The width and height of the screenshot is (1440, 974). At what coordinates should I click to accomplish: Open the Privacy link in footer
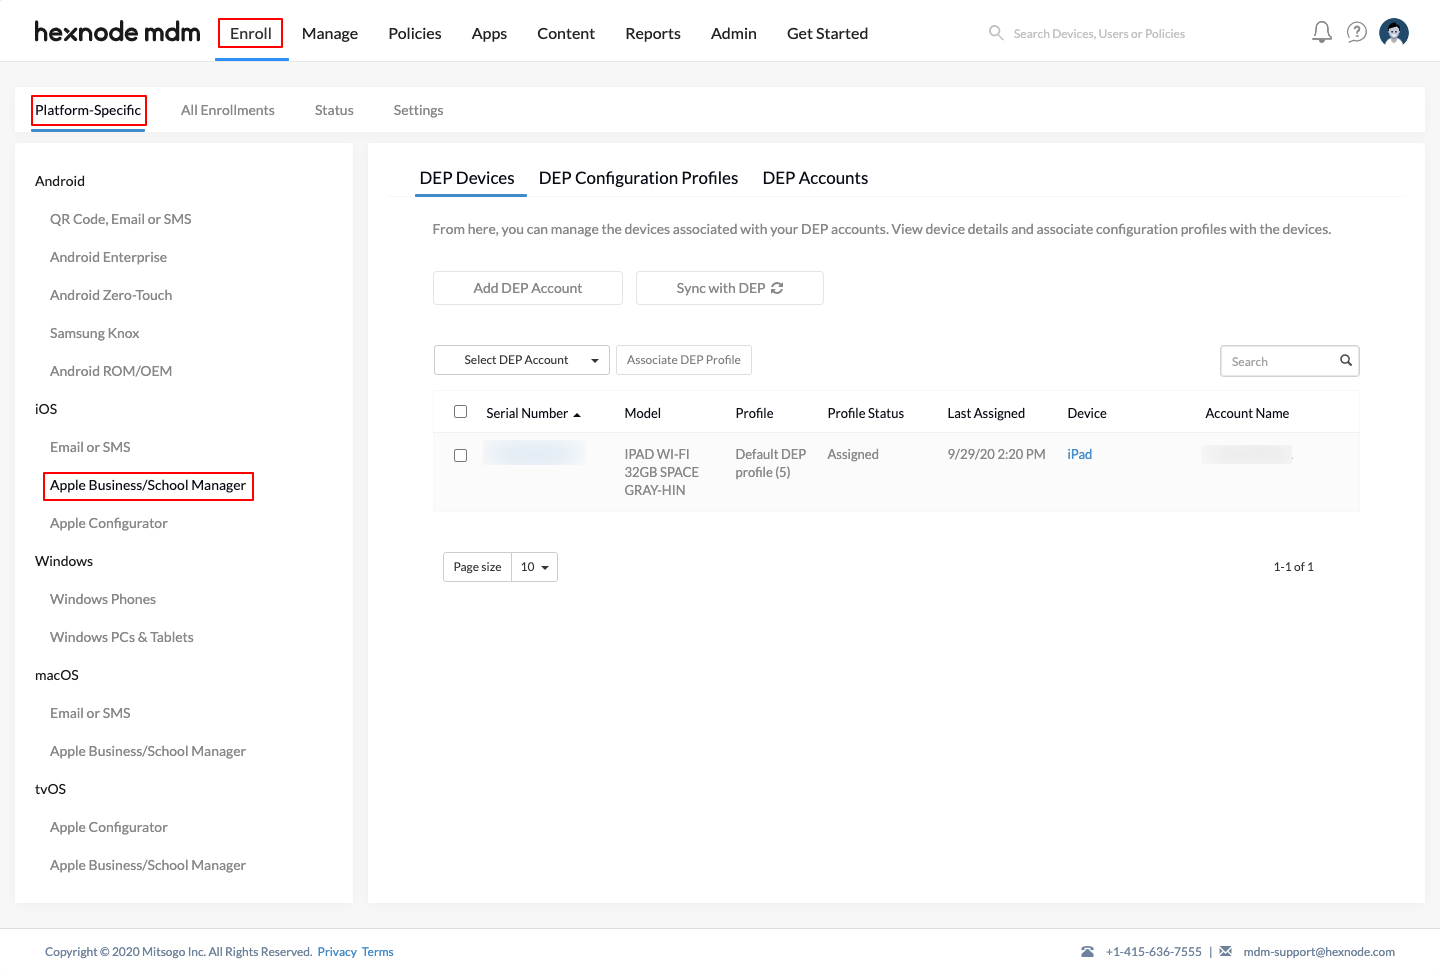pos(337,952)
